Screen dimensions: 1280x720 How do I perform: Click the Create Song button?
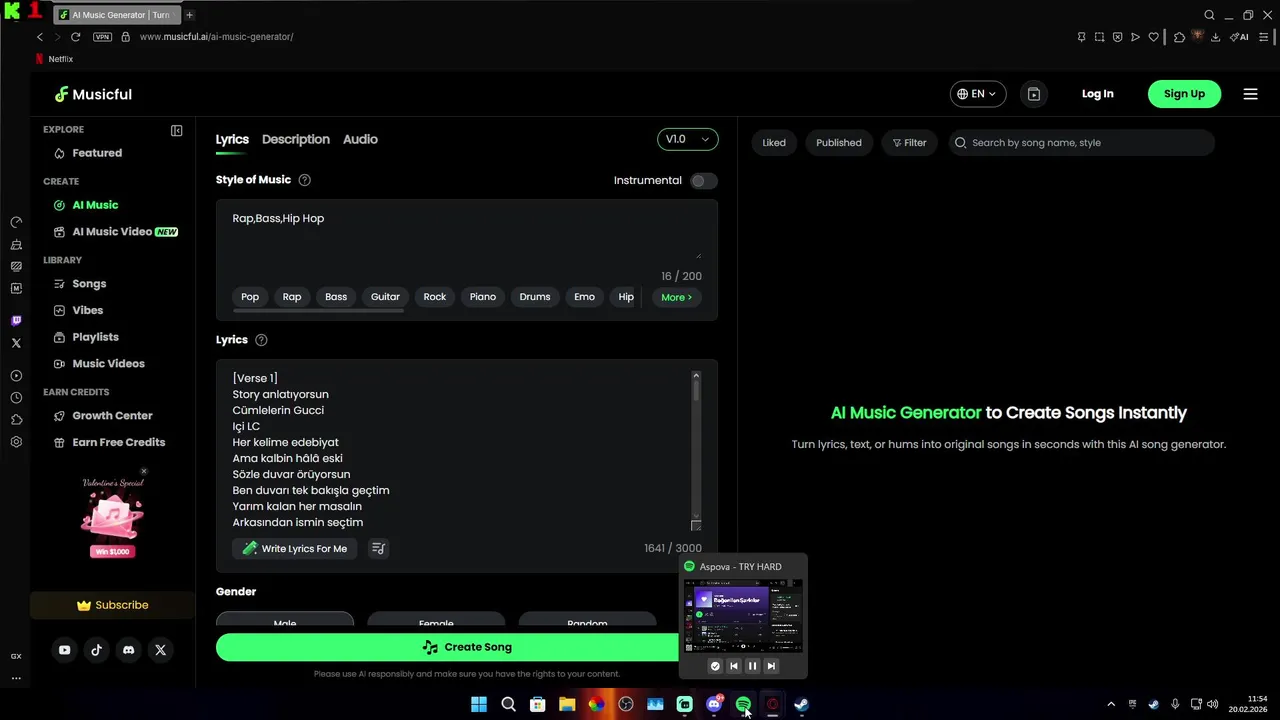[x=466, y=647]
